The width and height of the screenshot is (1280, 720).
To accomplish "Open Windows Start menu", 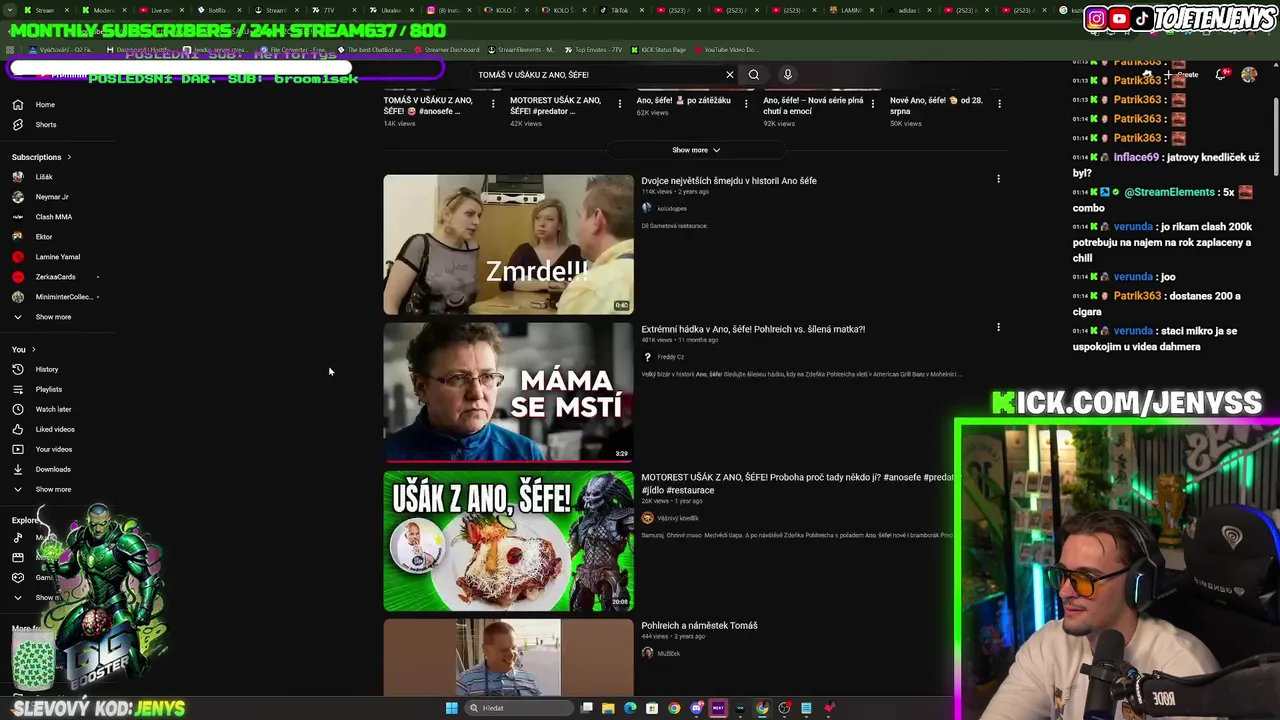I will click(451, 708).
